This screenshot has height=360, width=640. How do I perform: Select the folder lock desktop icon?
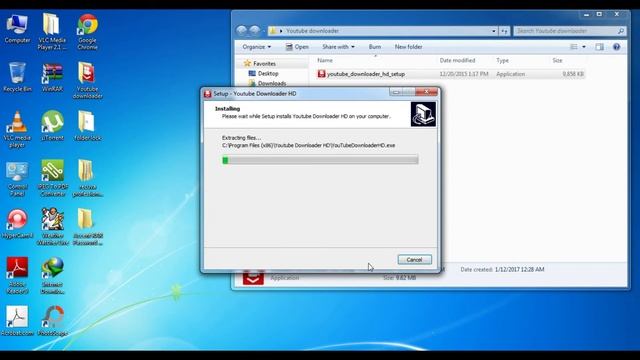point(87,125)
